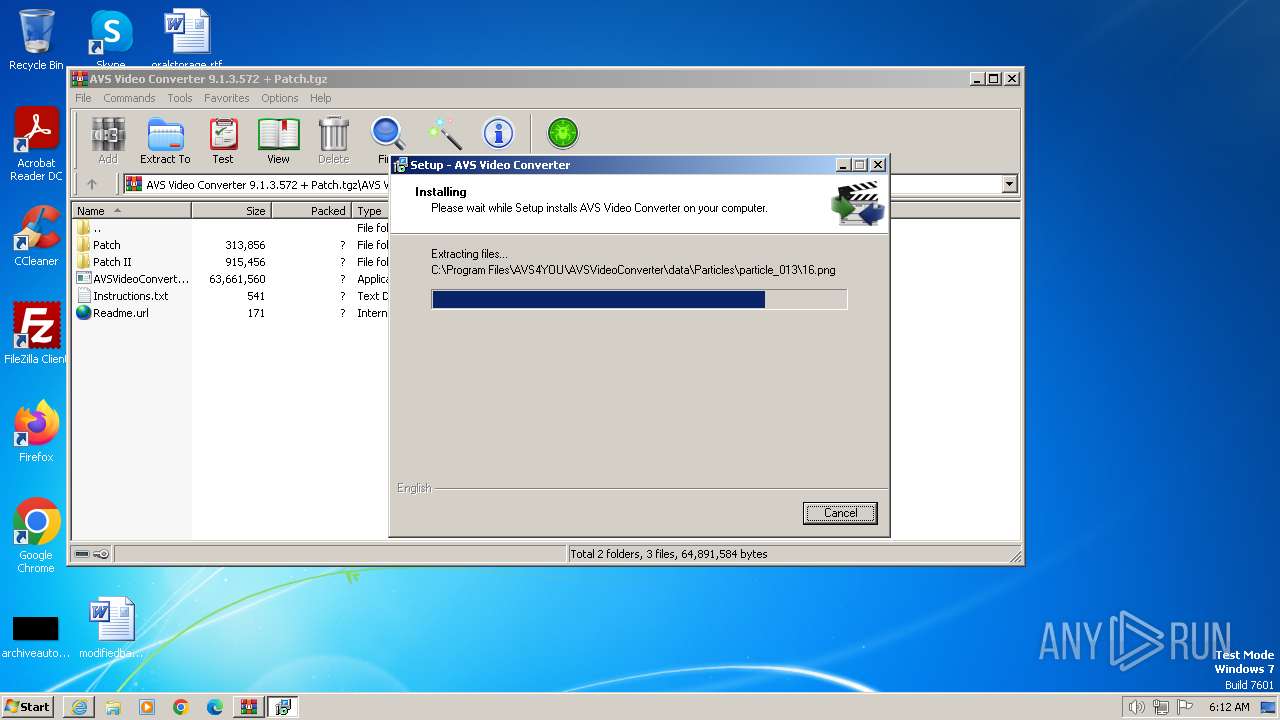Open the Chrome taskbar icon
Viewport: 1280px width, 720px height.
tap(181, 707)
